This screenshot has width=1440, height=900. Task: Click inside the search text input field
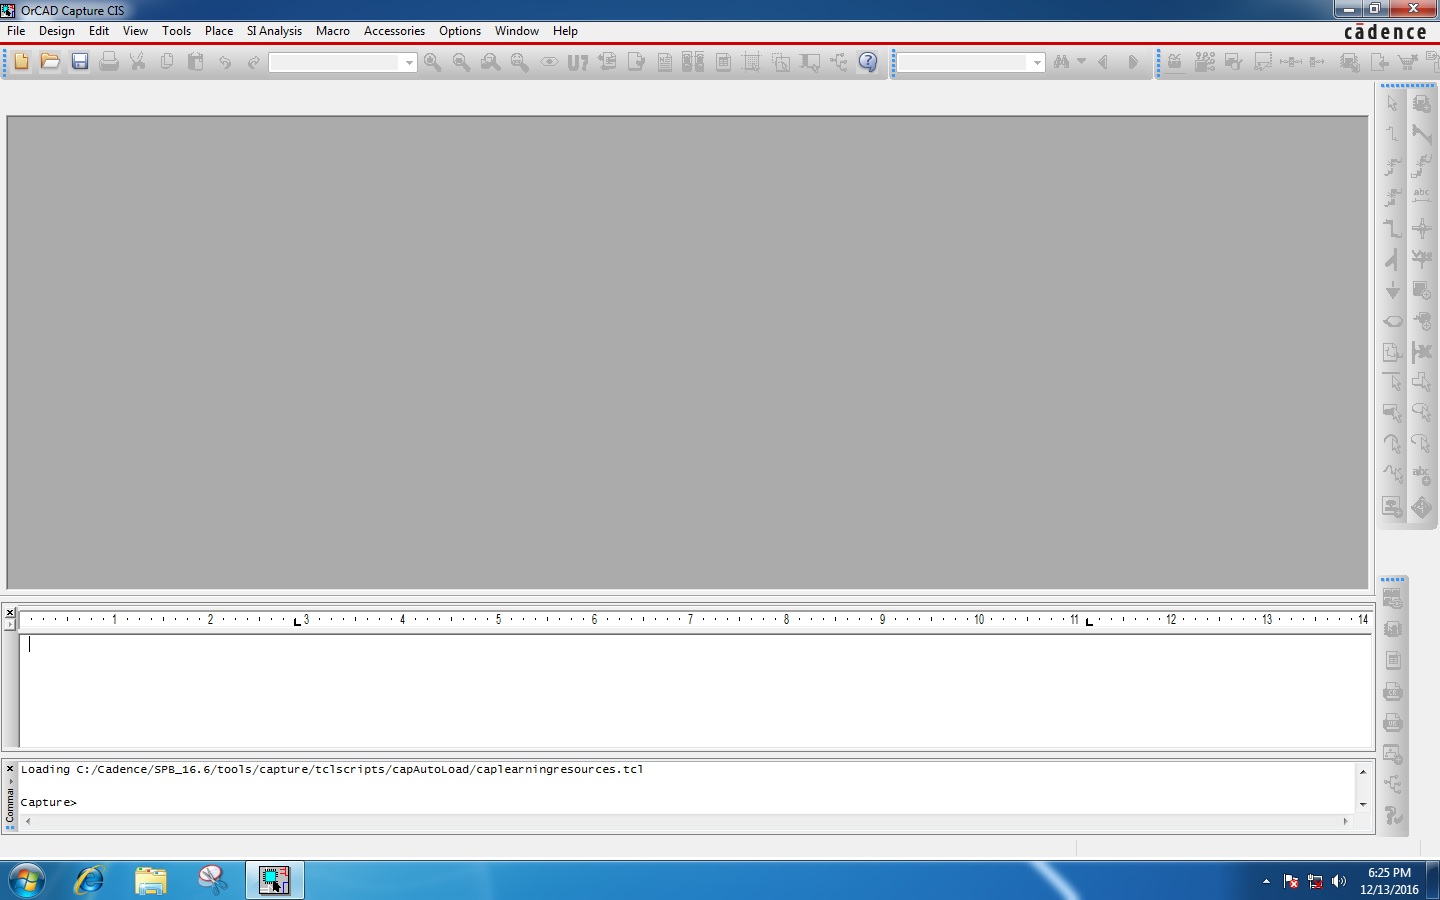tap(964, 63)
